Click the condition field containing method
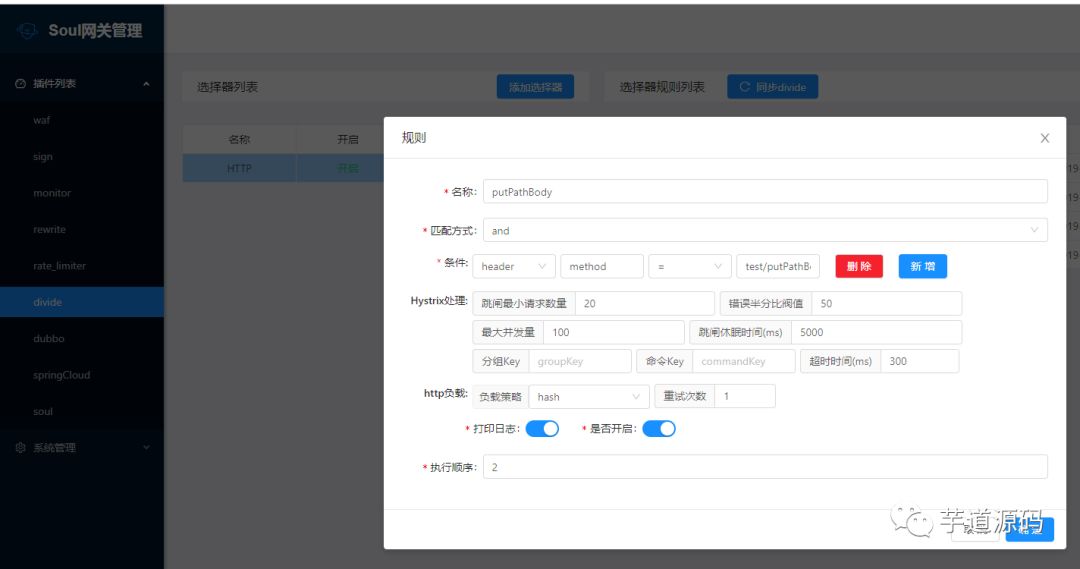This screenshot has width=1080, height=569. click(x=602, y=267)
